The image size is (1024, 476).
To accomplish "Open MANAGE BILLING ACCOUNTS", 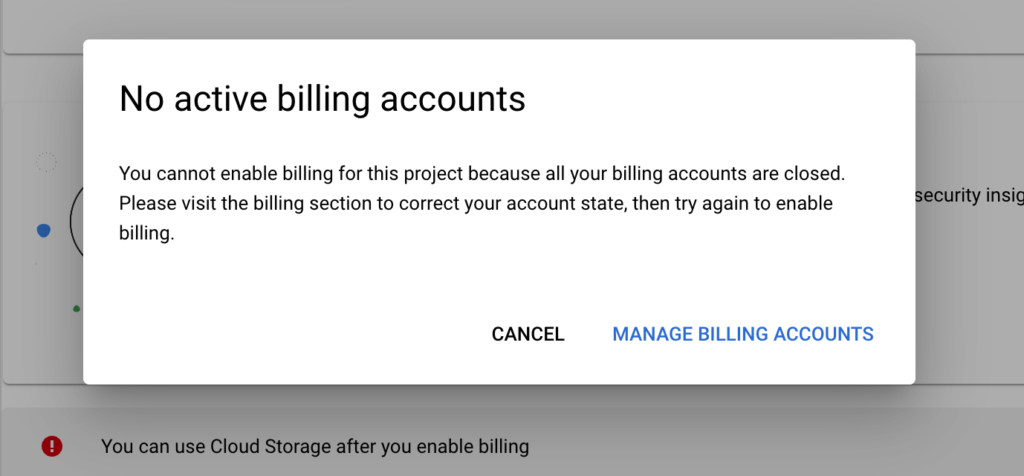I will pyautogui.click(x=743, y=334).
